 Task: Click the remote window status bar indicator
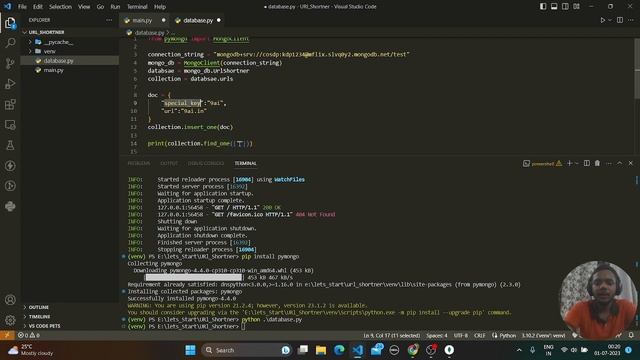7,335
